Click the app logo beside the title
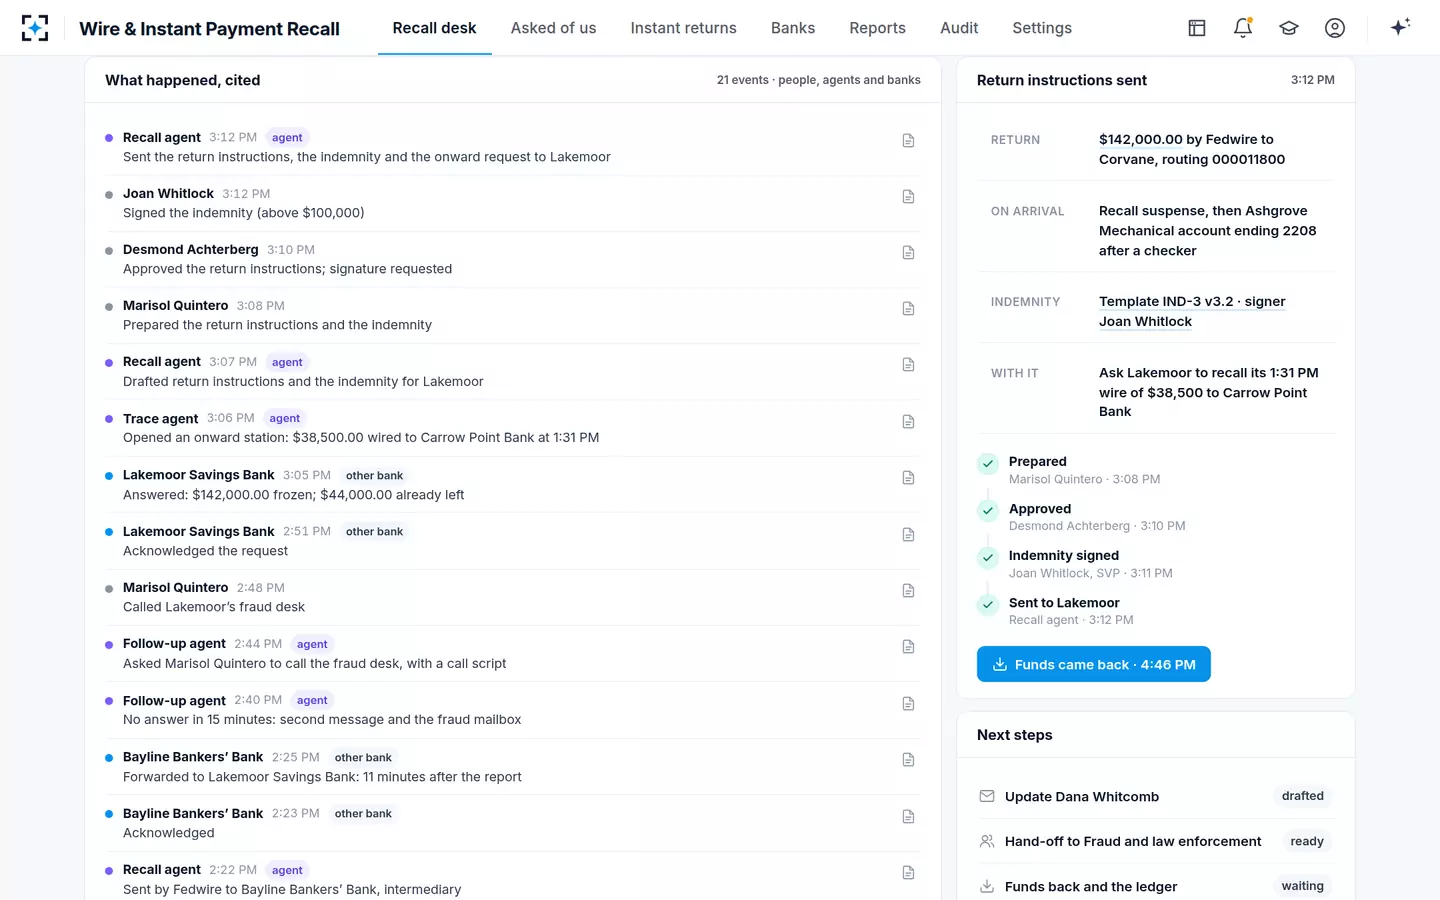This screenshot has height=900, width=1440. (35, 28)
